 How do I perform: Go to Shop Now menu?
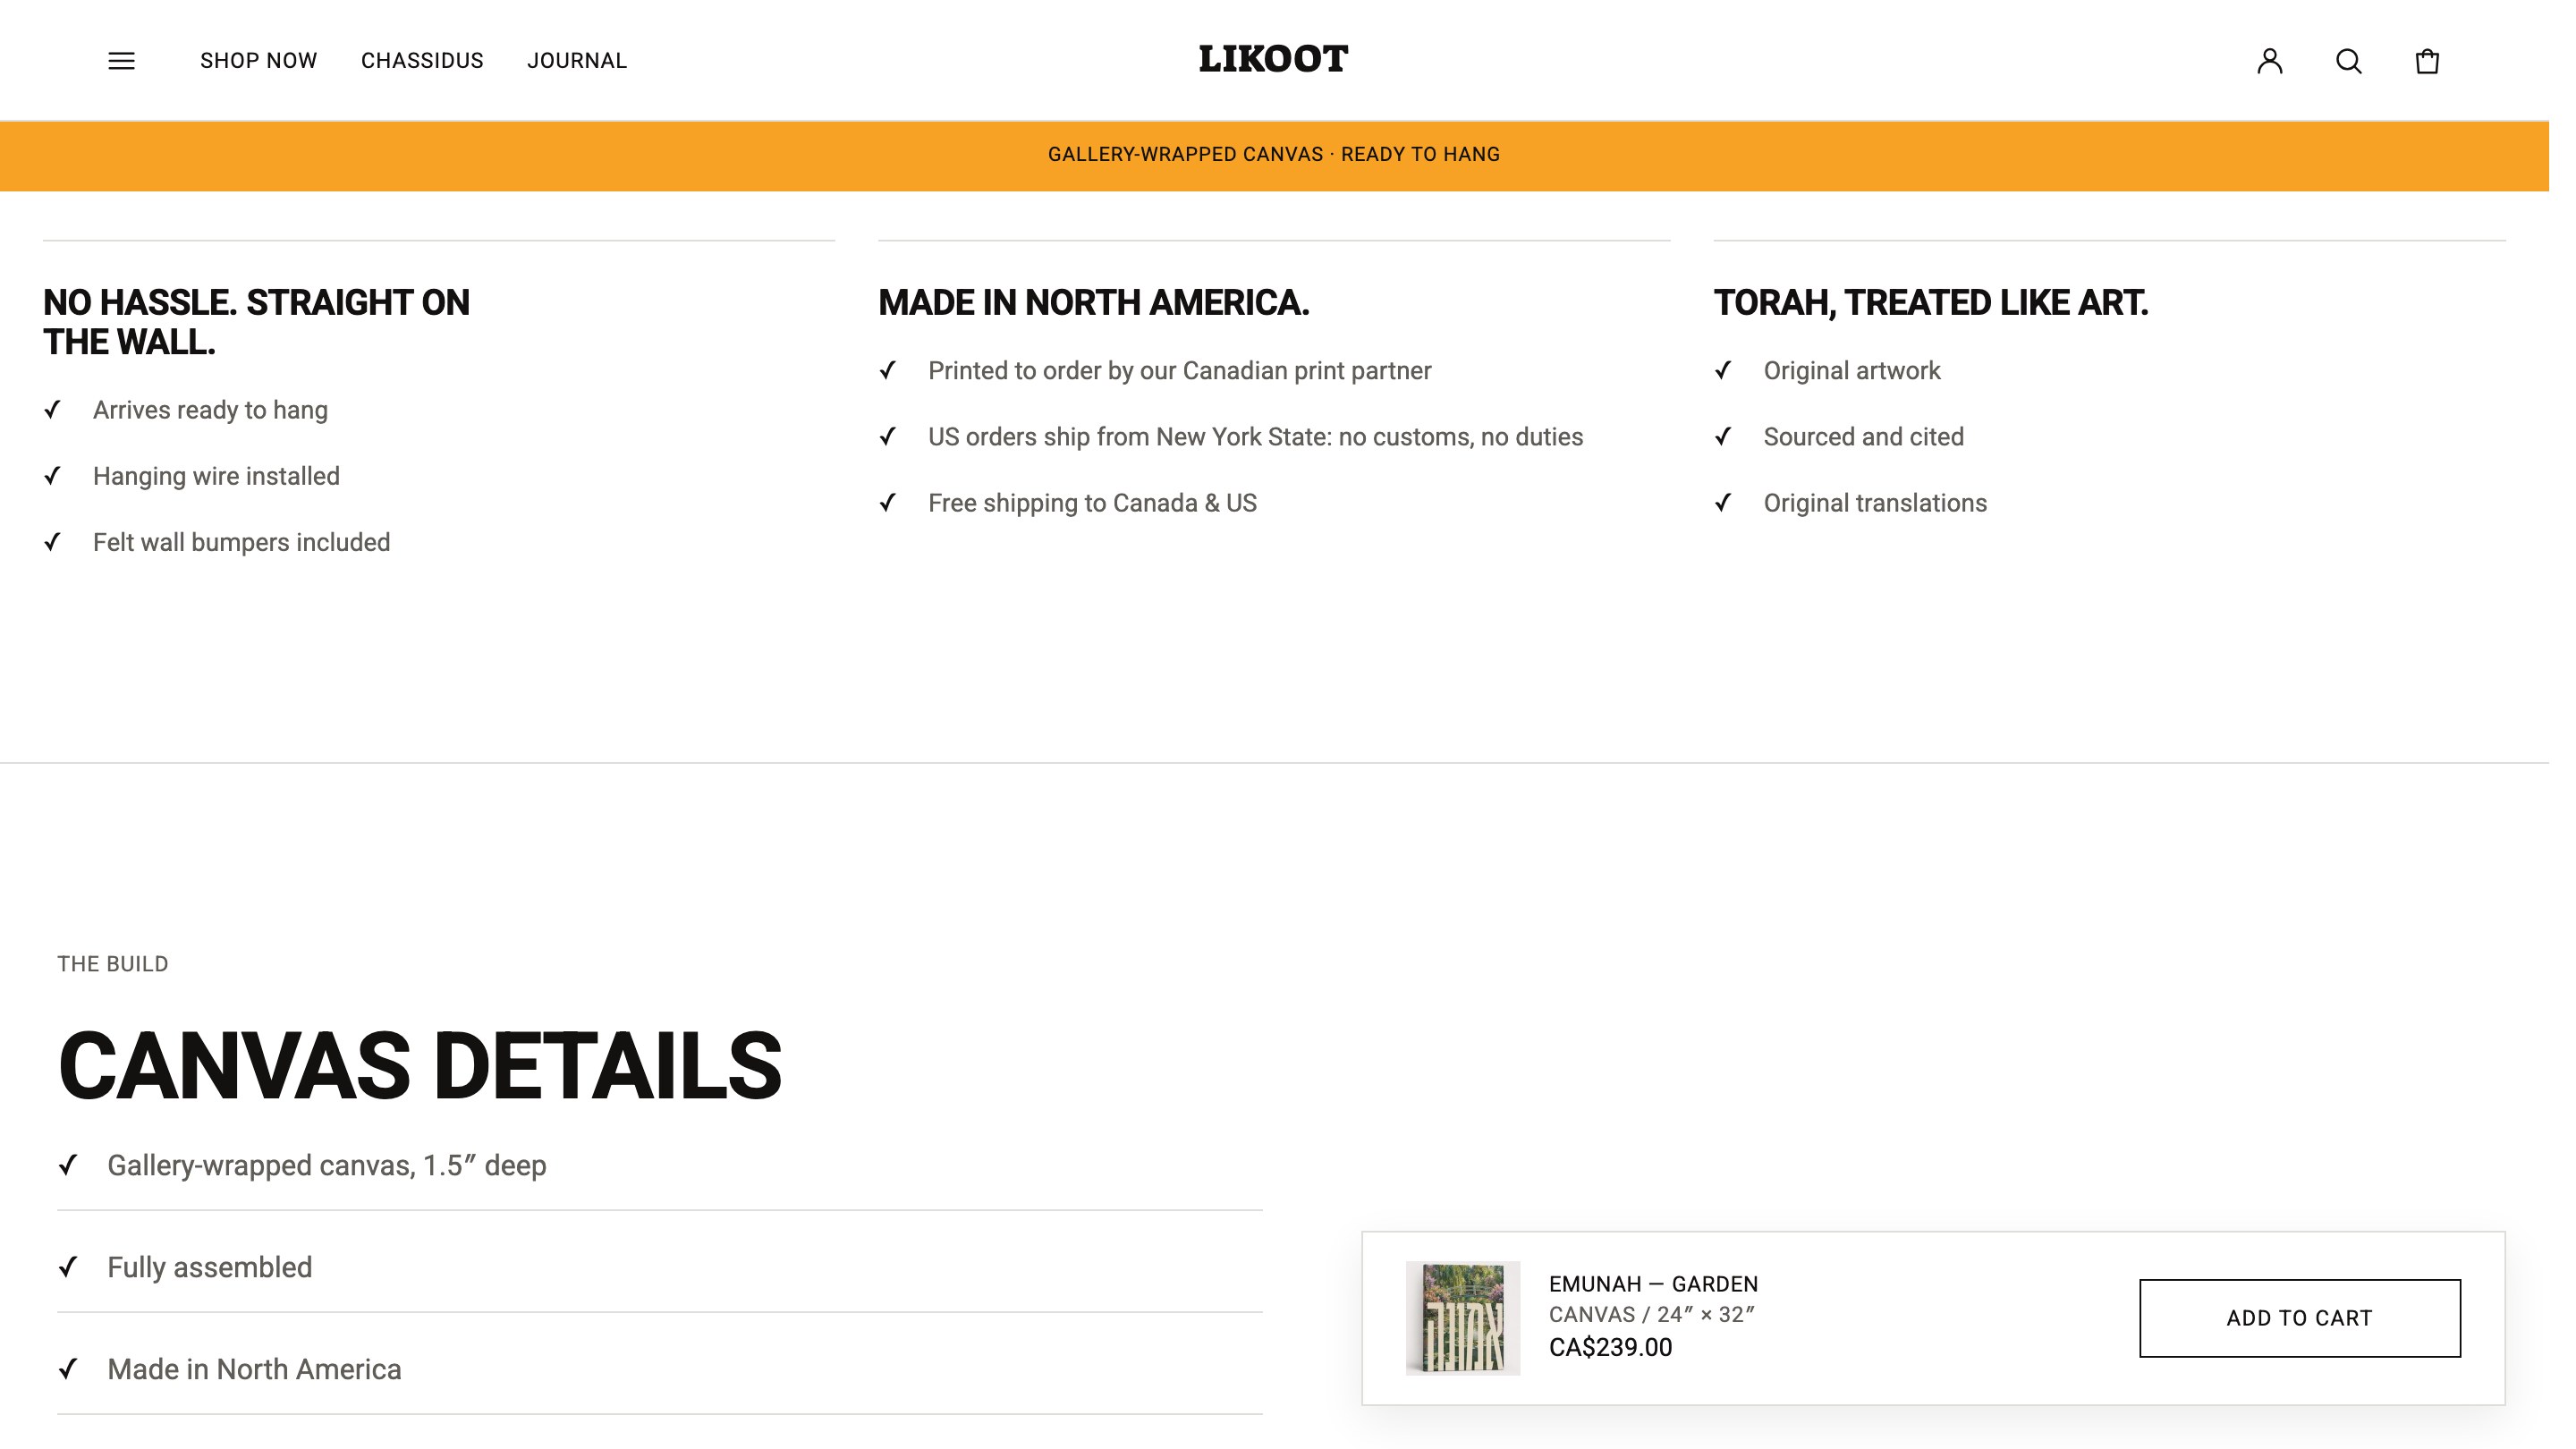point(261,61)
